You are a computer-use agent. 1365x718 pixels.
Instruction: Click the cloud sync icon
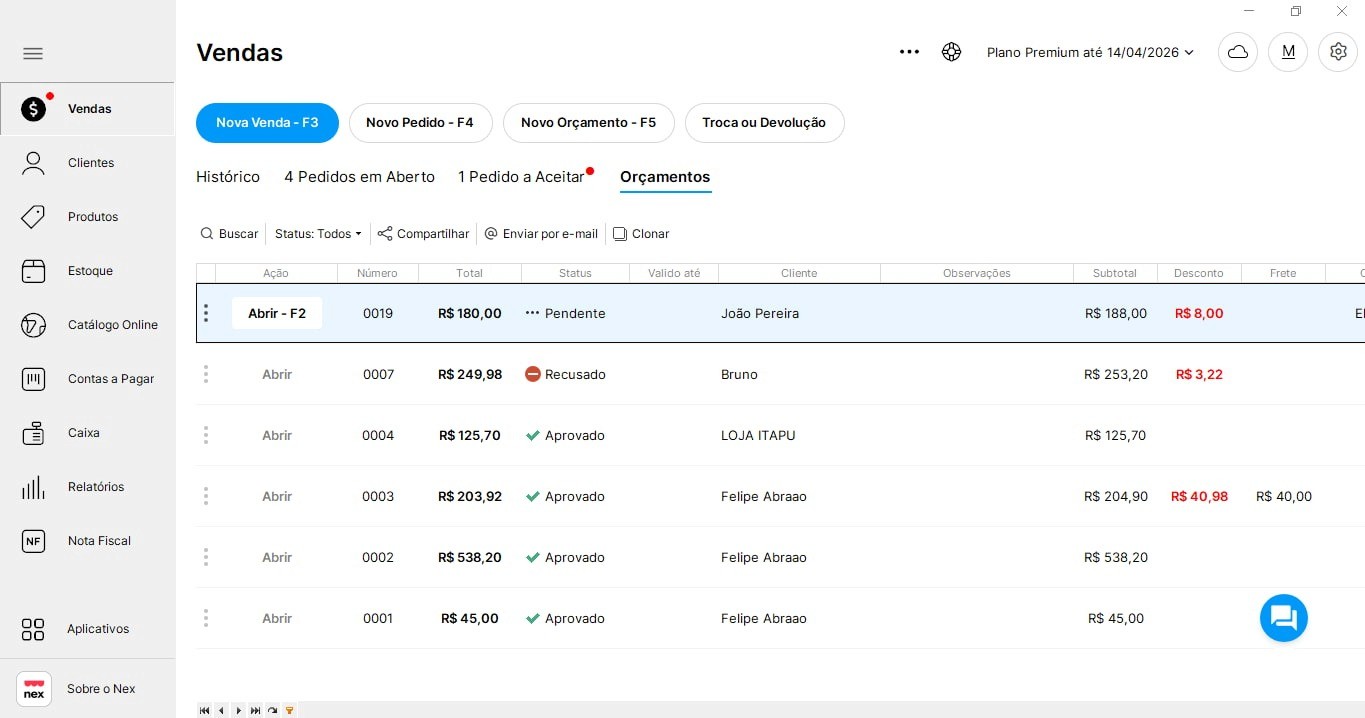pos(1238,52)
